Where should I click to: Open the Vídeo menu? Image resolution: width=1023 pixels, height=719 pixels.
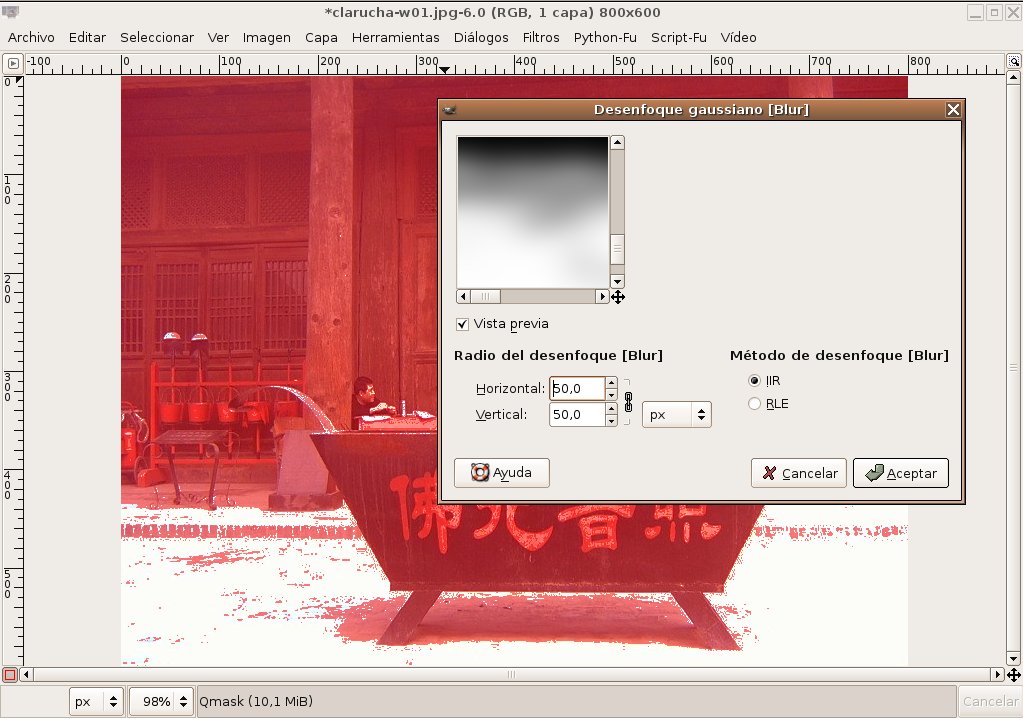738,38
